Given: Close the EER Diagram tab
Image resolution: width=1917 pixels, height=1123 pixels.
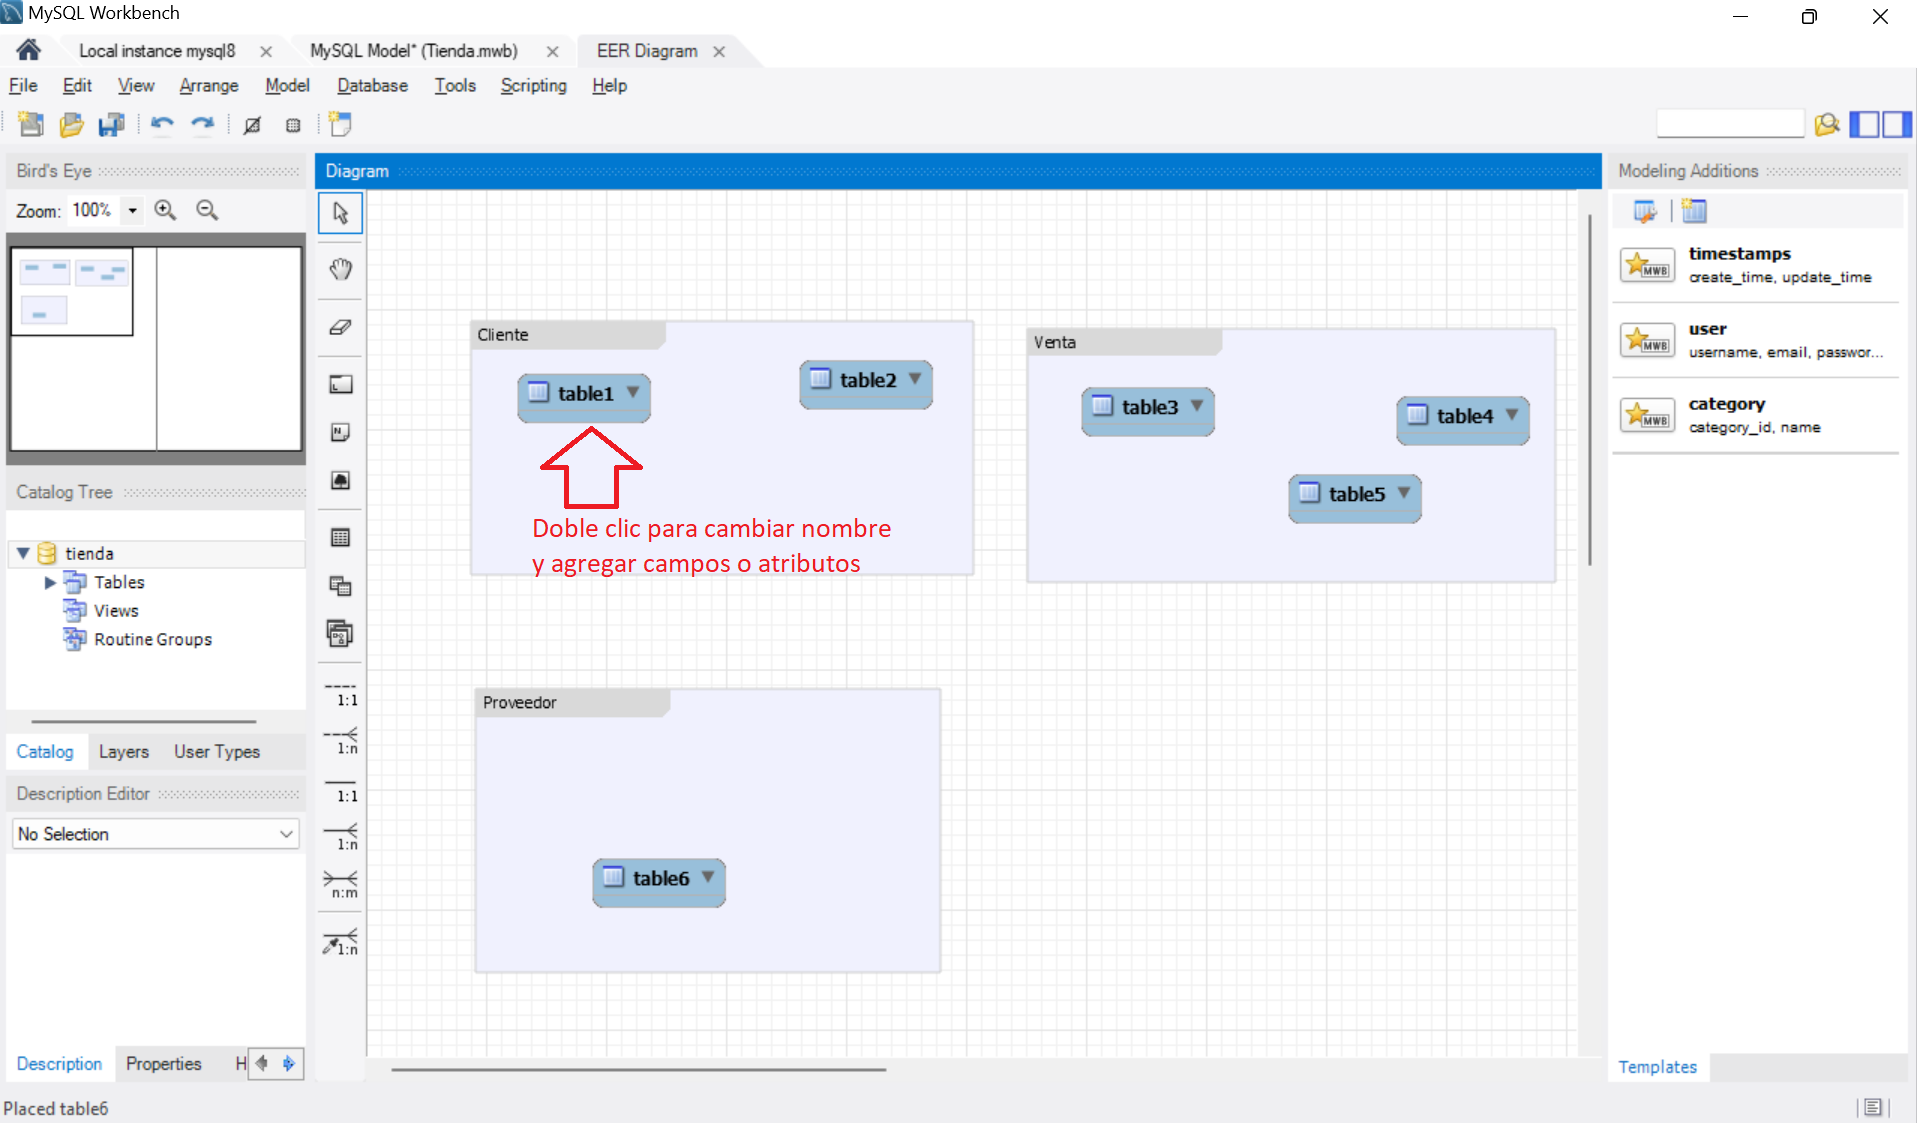Looking at the screenshot, I should pos(719,51).
